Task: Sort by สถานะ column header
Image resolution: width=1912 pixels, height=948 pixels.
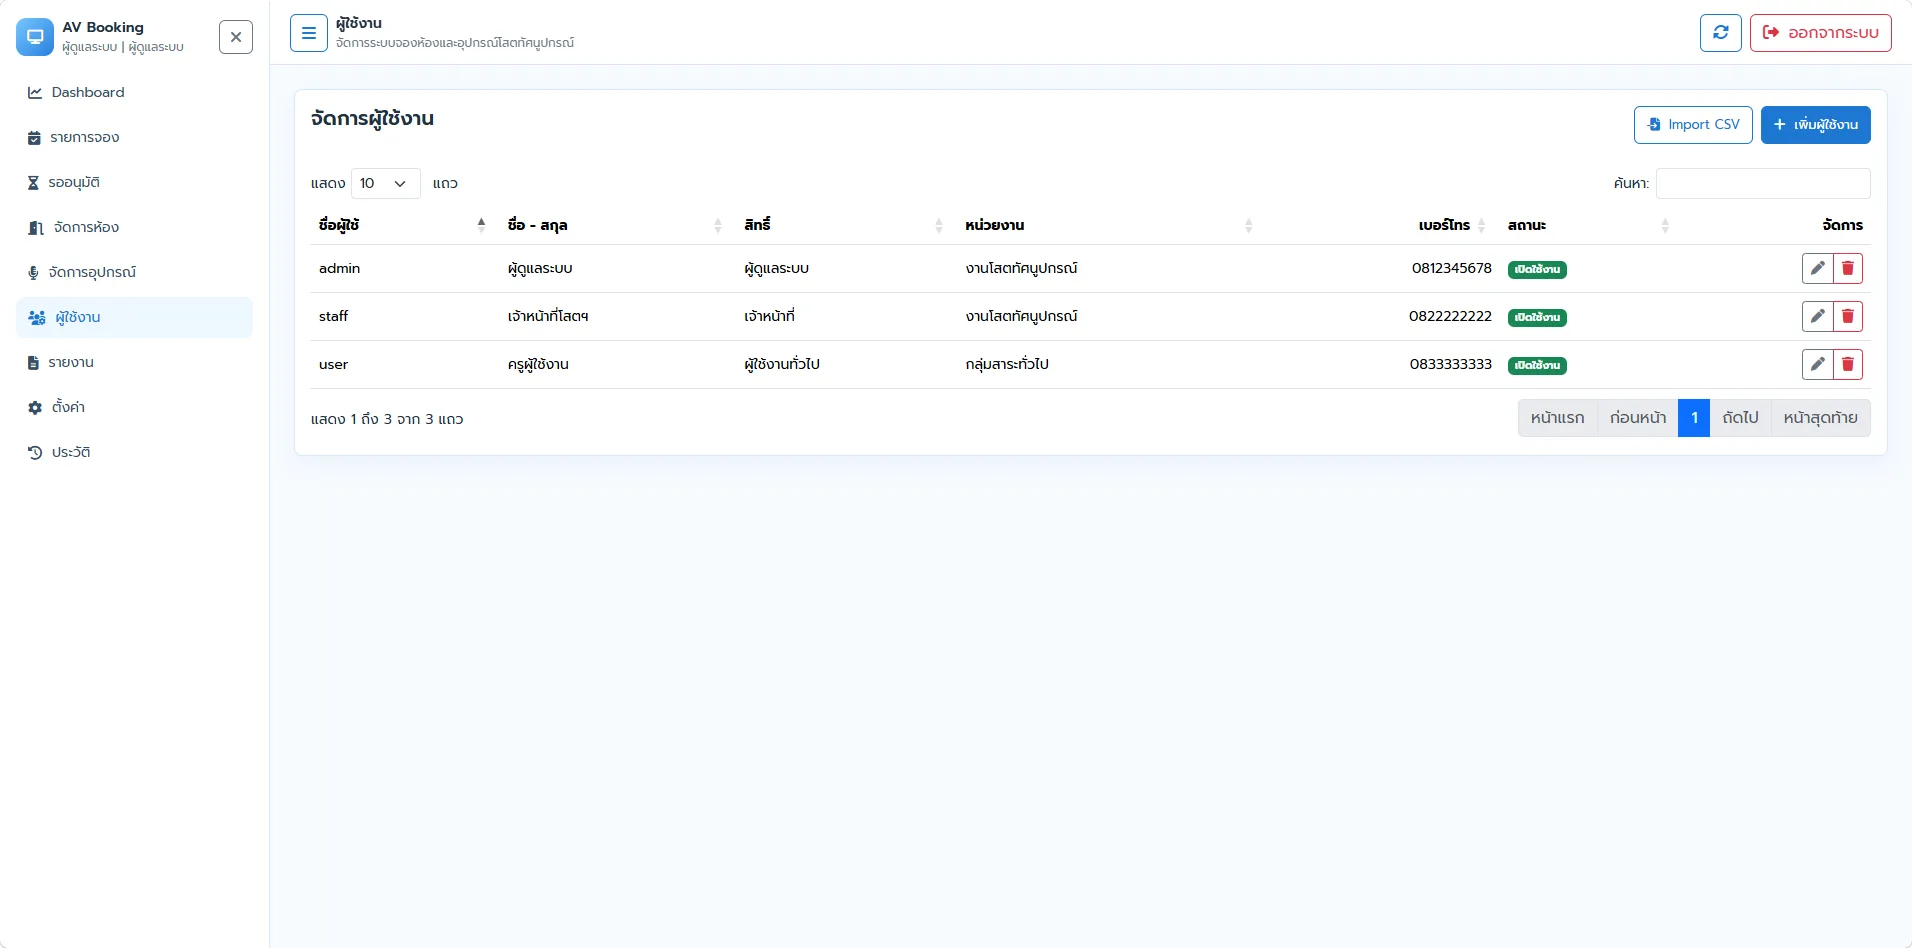Action: point(1591,225)
